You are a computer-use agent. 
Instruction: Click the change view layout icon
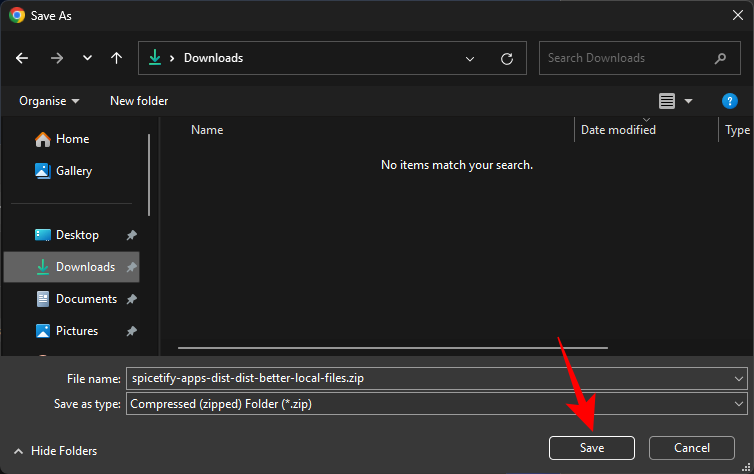tap(667, 101)
